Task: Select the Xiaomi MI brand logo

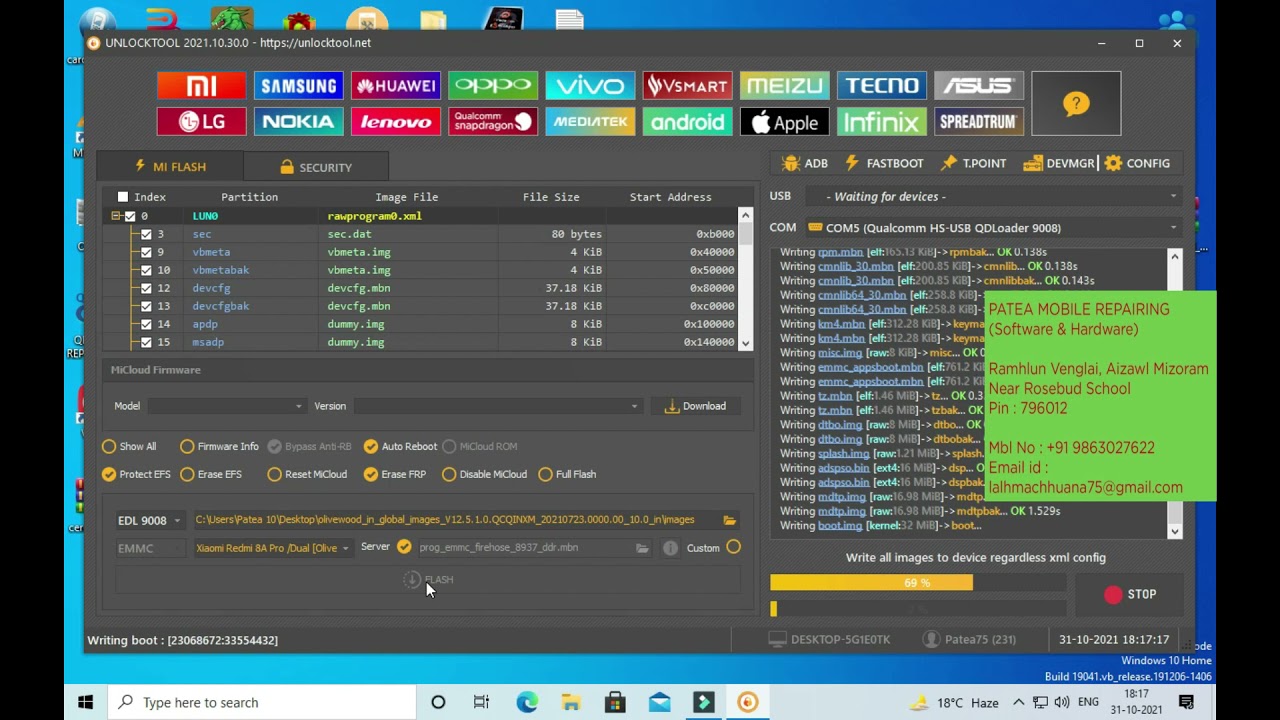Action: (201, 86)
